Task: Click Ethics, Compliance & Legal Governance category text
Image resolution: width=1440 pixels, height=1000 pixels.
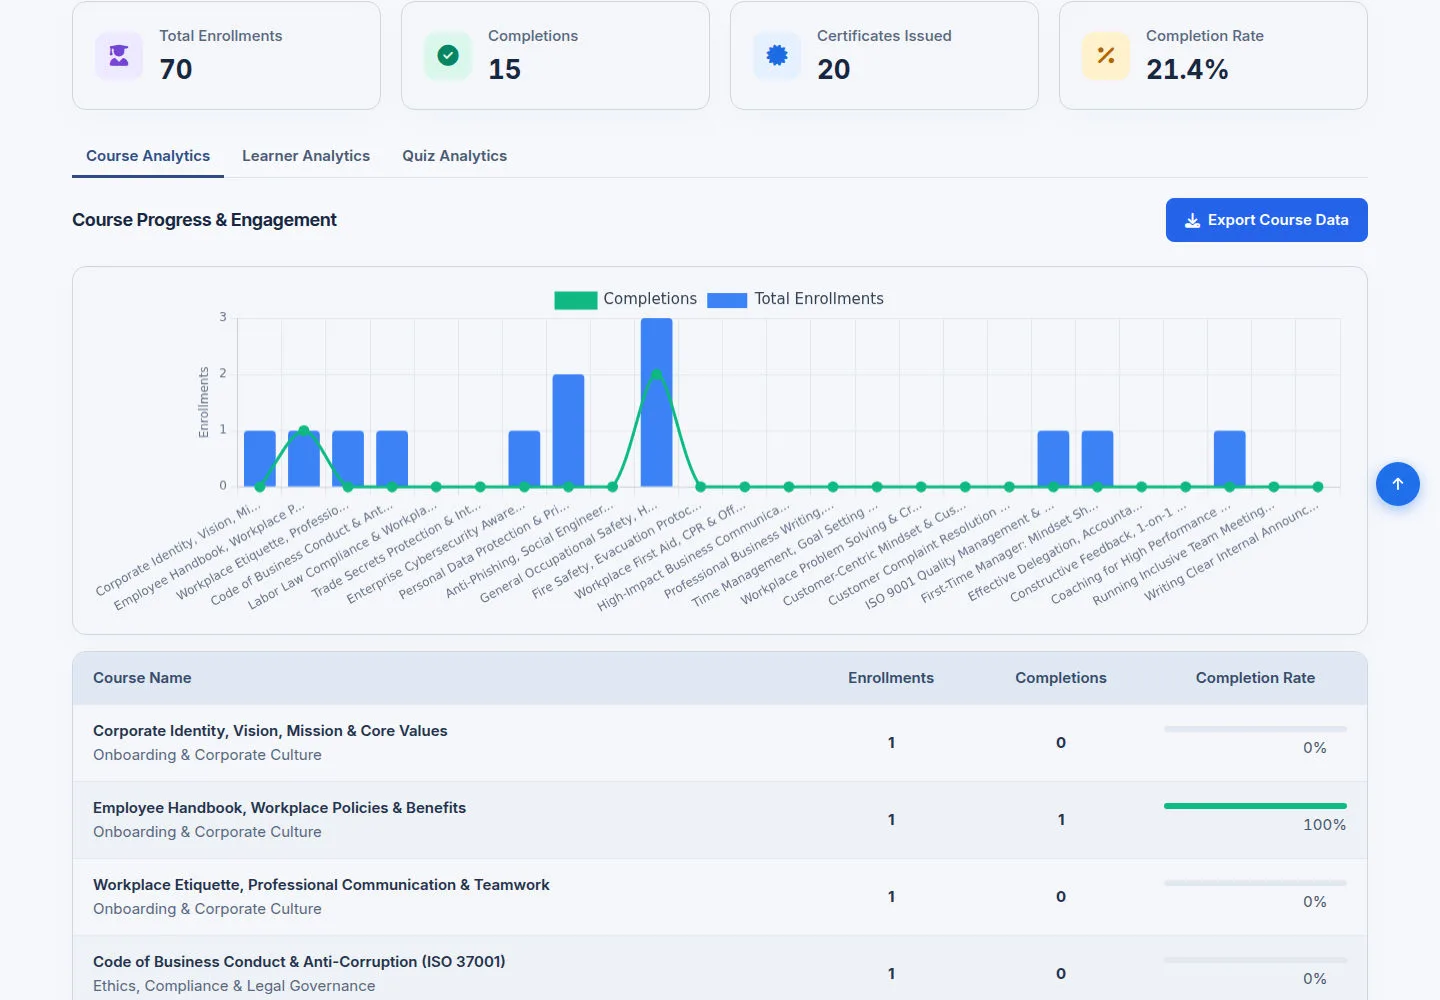Action: (x=234, y=986)
